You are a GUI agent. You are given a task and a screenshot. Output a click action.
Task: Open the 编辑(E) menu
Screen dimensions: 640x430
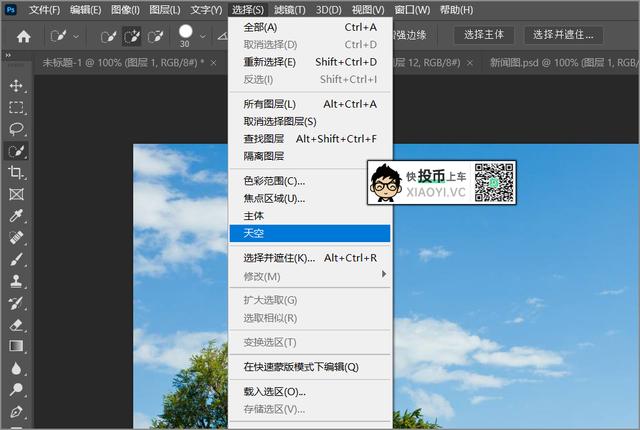click(85, 9)
